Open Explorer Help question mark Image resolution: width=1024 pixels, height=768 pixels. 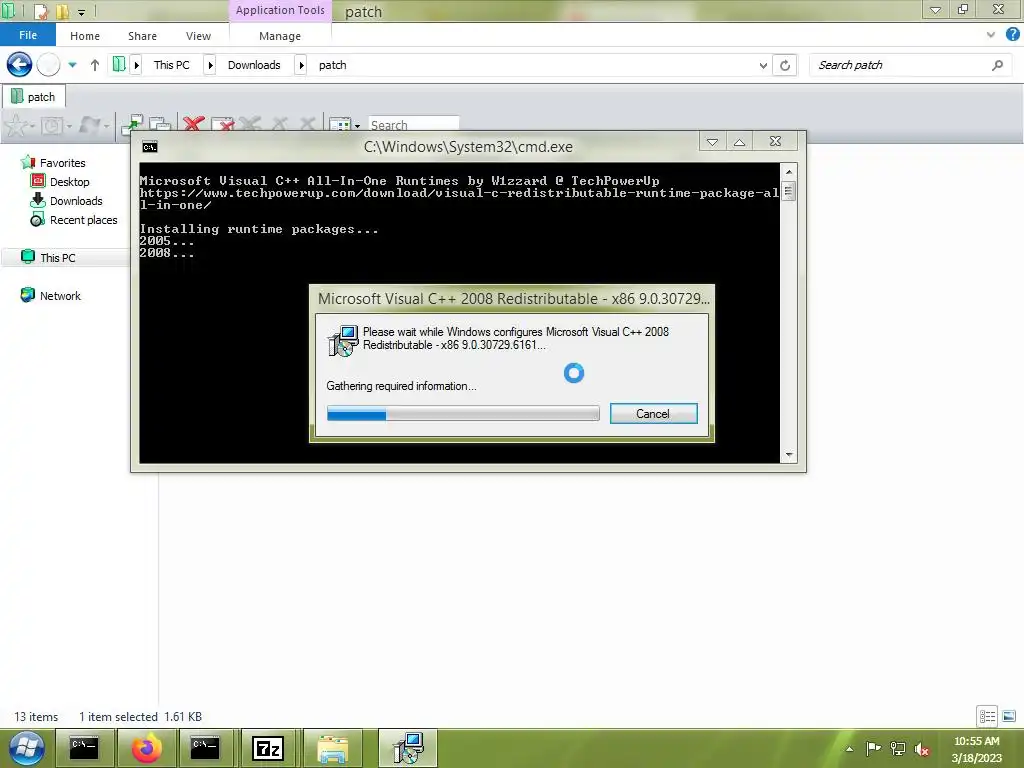click(1013, 35)
